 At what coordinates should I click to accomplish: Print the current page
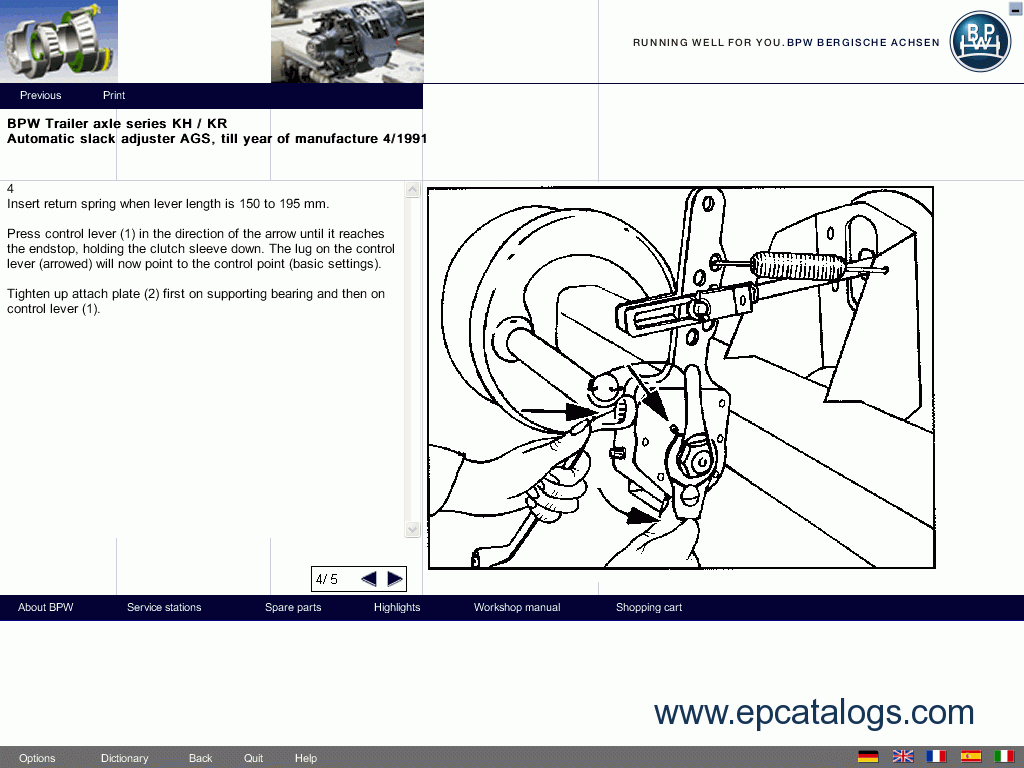(x=114, y=96)
